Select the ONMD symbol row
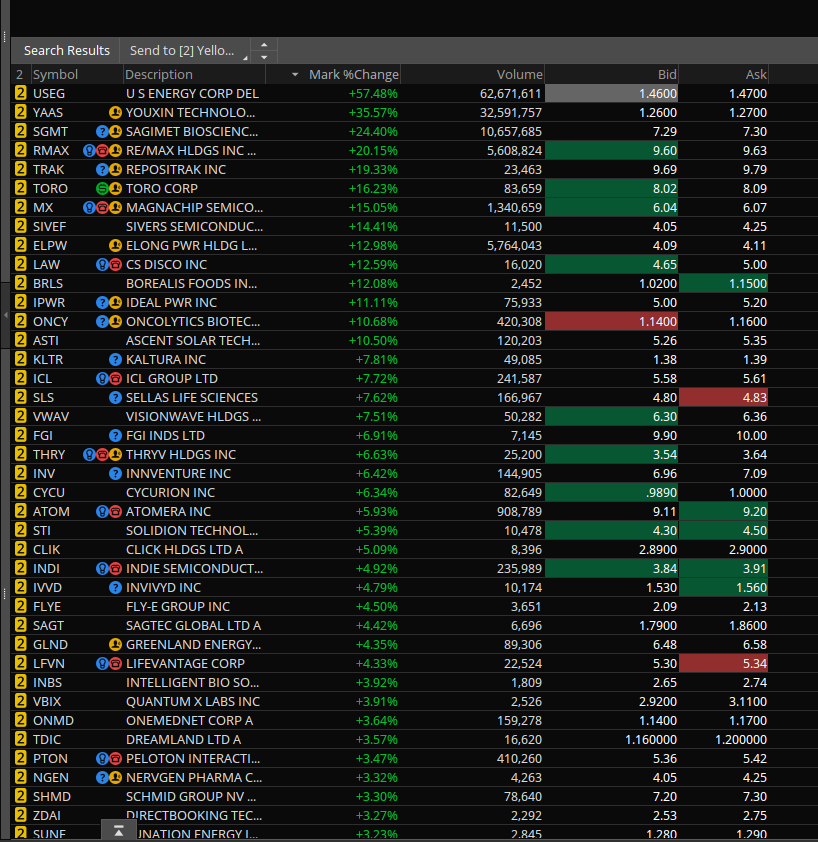Screen dimensions: 818x842 click(x=53, y=721)
